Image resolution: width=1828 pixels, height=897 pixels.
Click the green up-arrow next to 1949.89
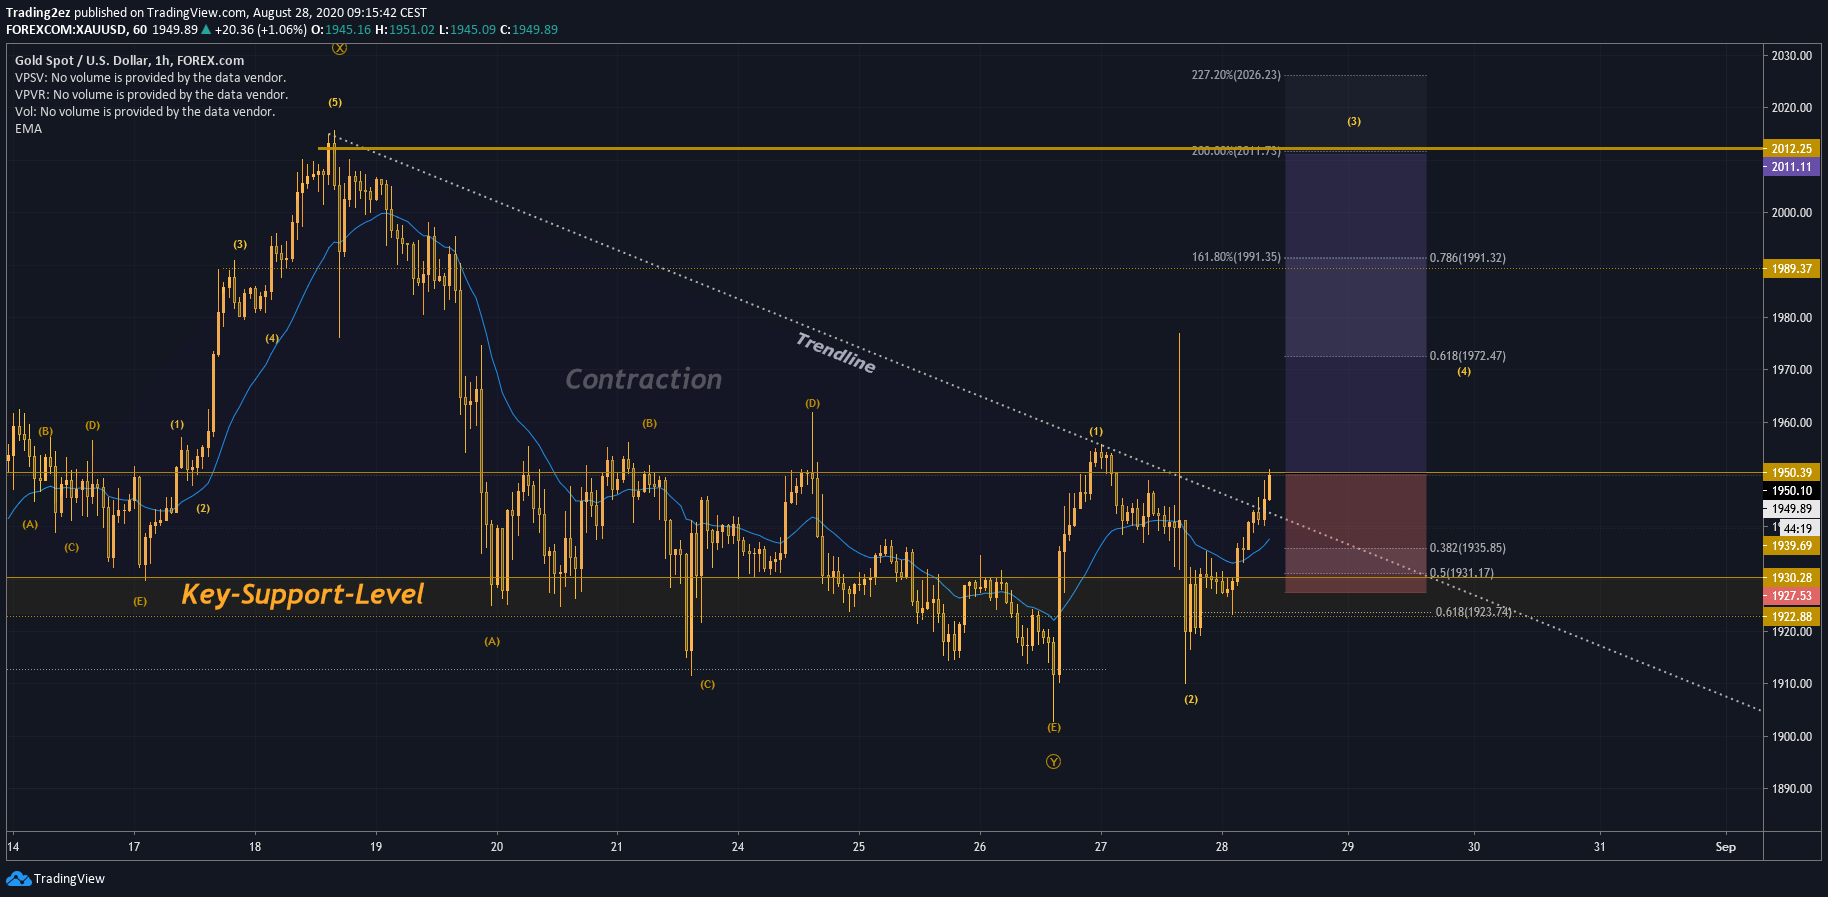point(206,30)
